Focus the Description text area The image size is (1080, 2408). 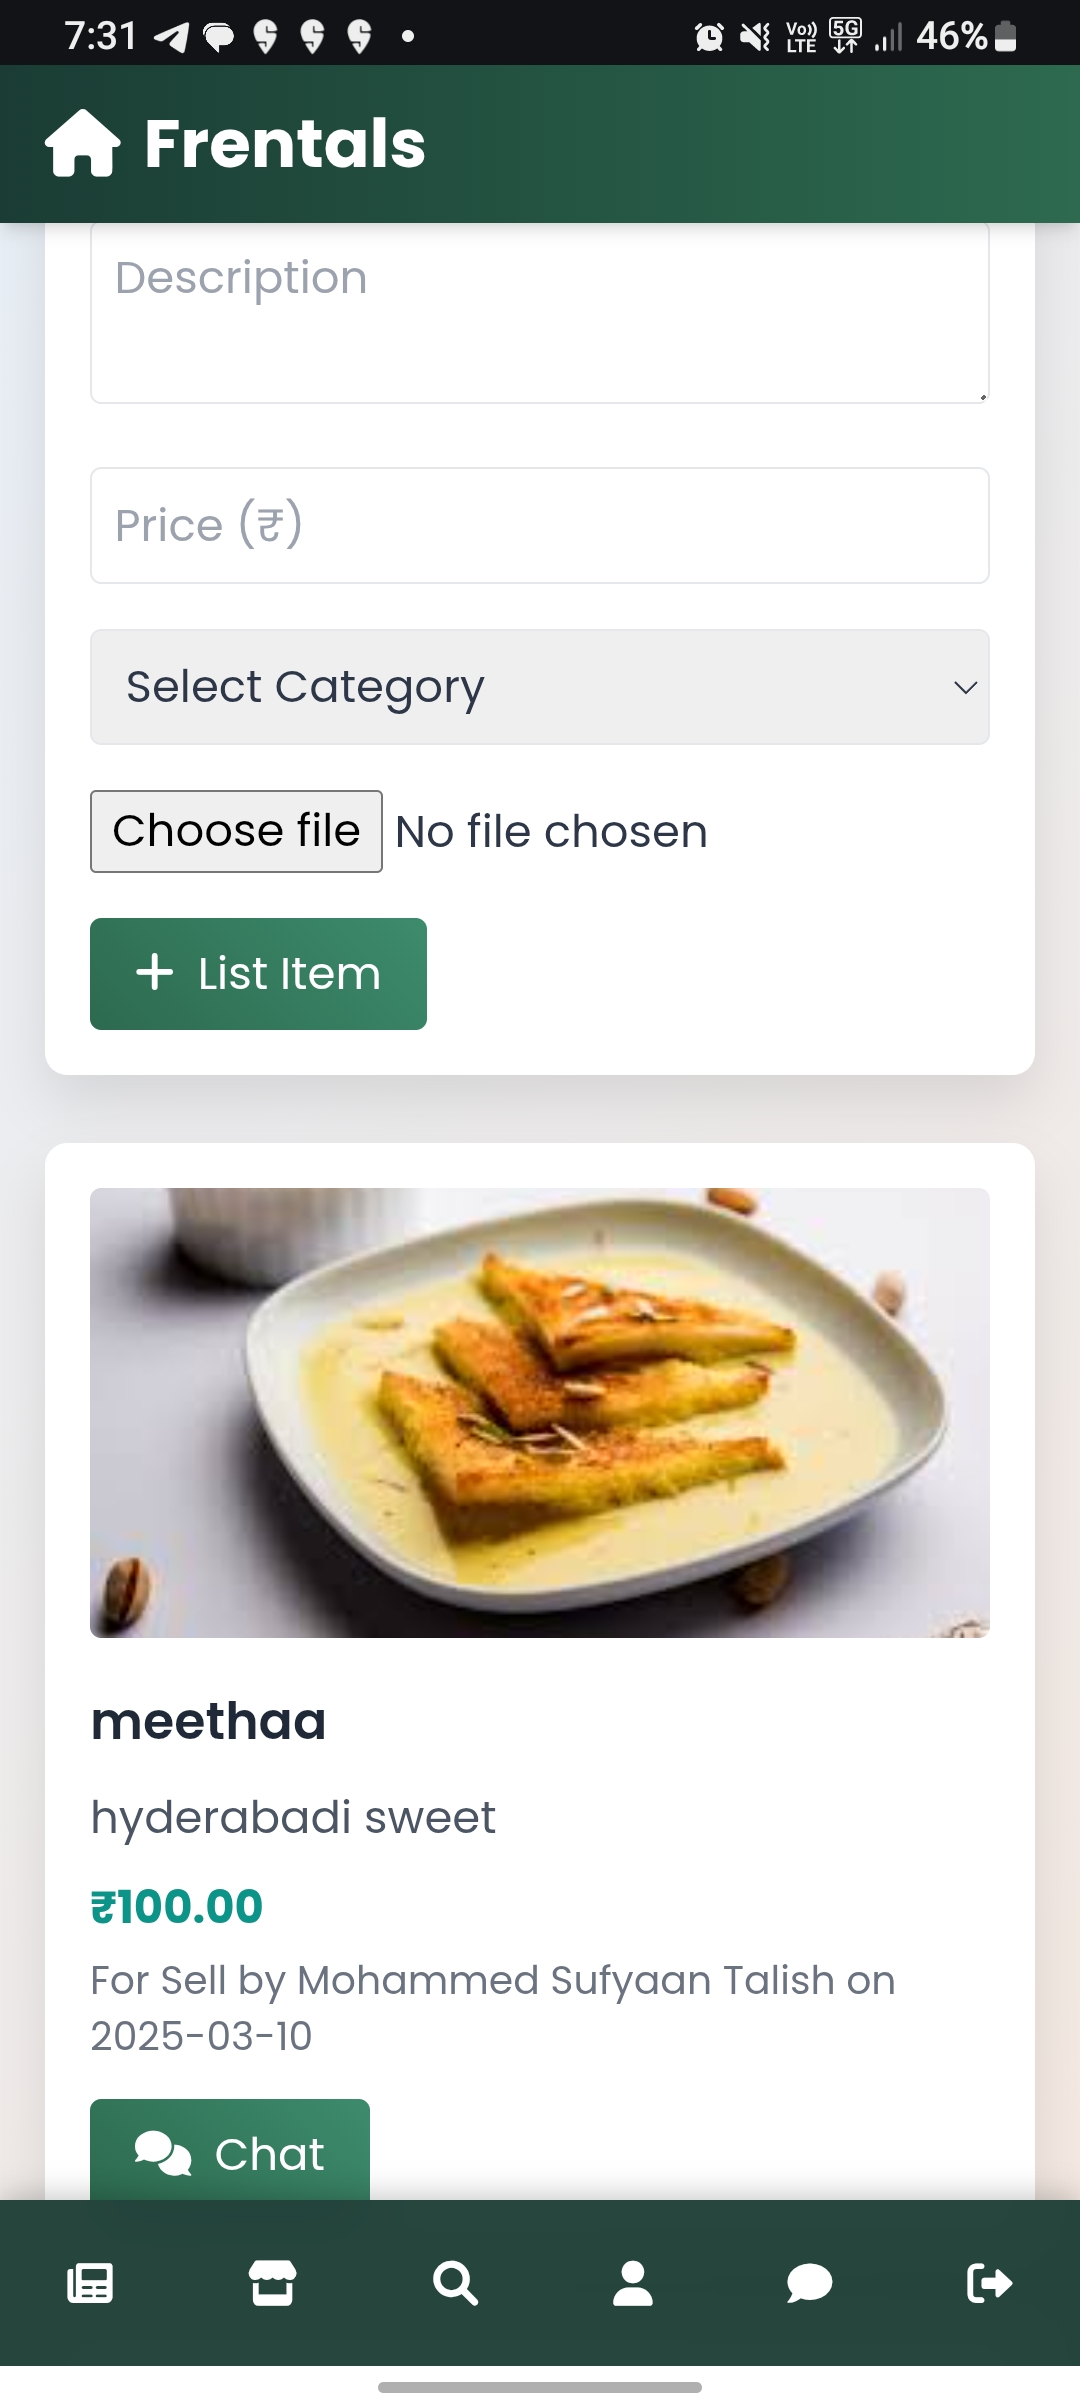click(x=540, y=313)
